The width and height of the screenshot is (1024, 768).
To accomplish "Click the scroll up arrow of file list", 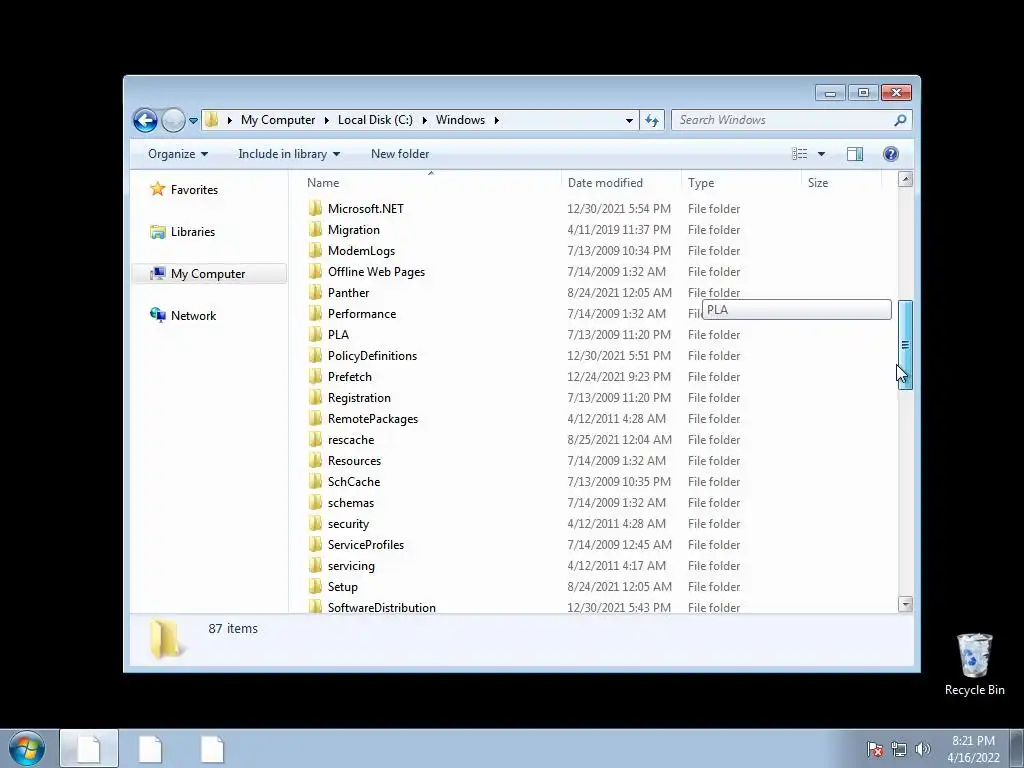I will click(905, 179).
